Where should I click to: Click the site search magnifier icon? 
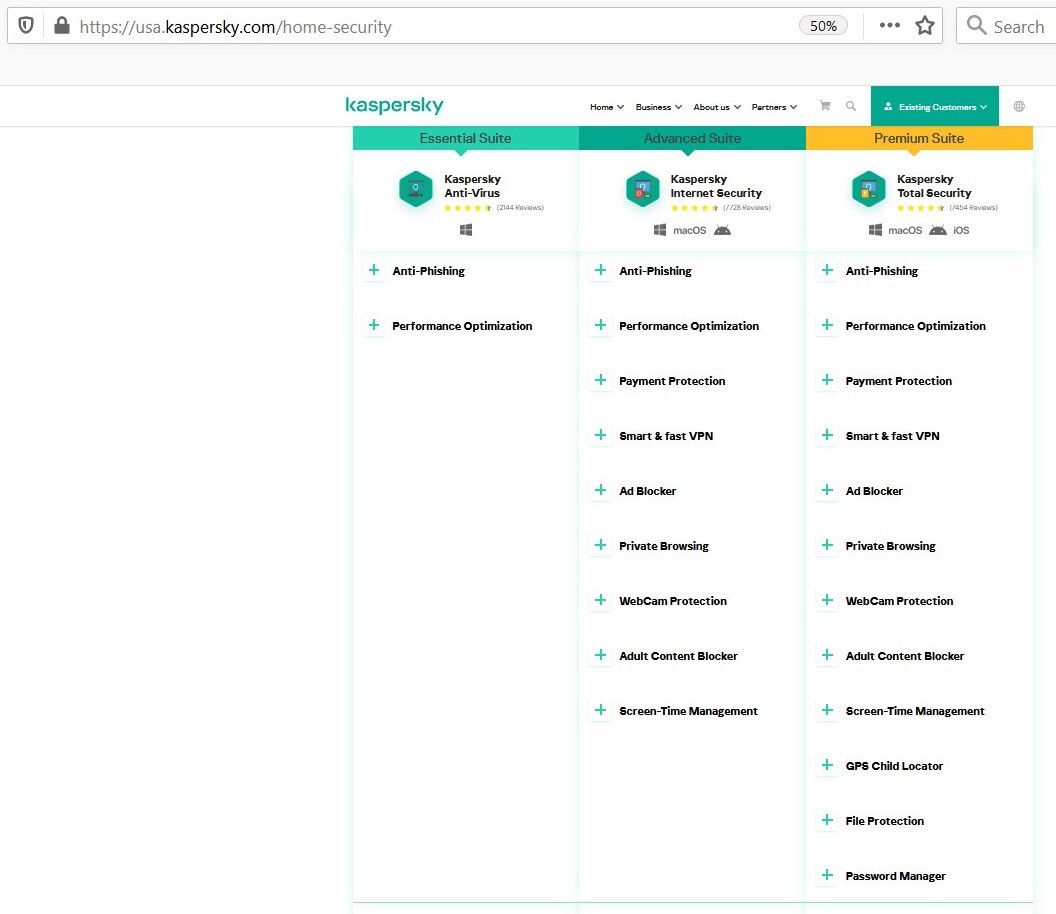pos(851,106)
